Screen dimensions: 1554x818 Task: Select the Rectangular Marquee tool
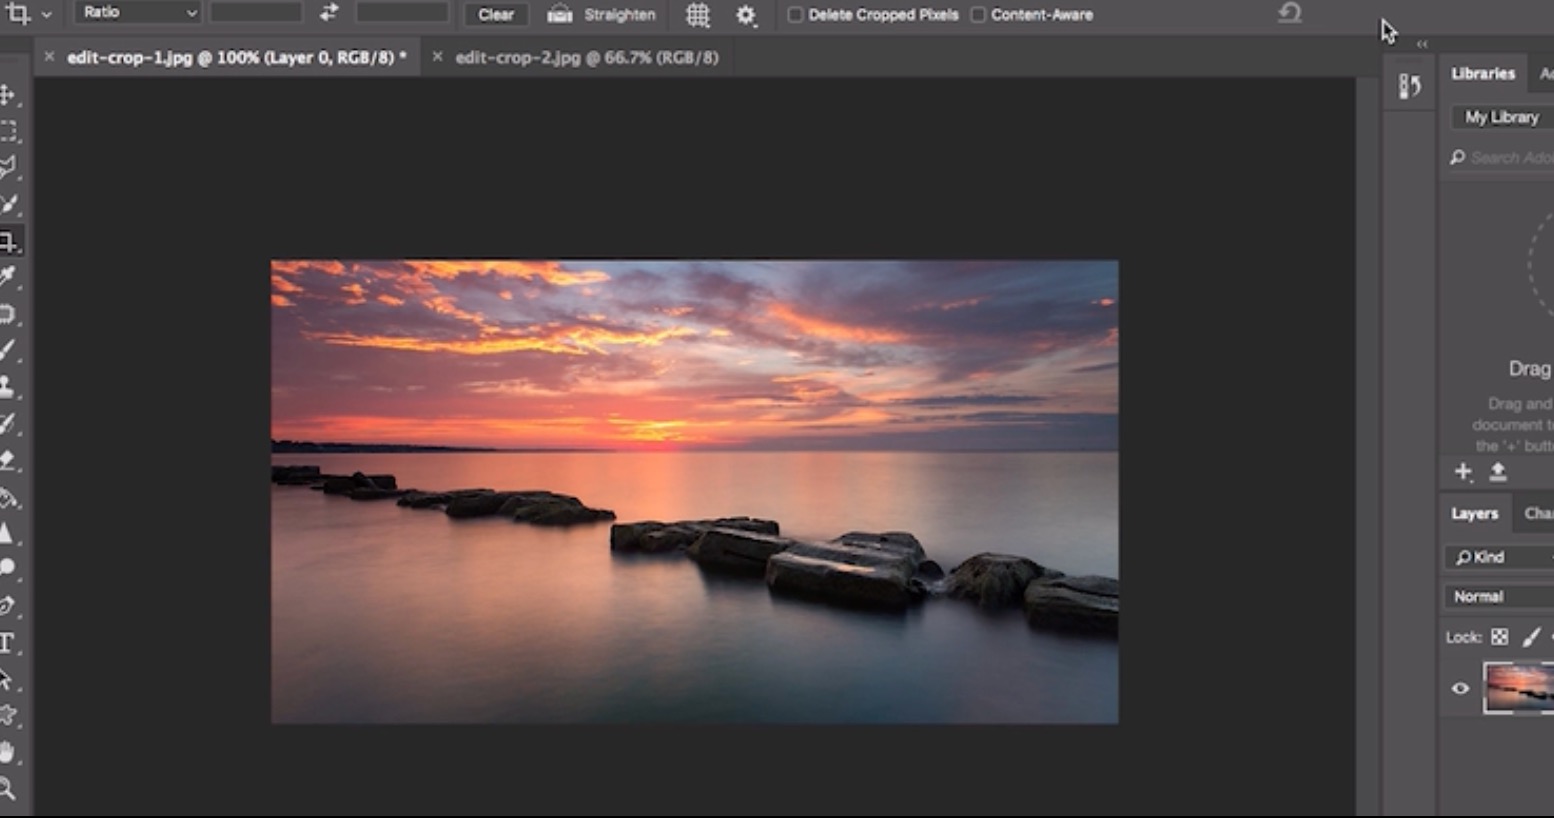pyautogui.click(x=7, y=131)
